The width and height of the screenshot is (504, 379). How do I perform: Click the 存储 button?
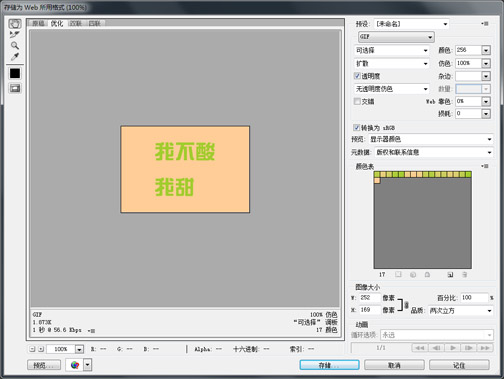tap(329, 365)
